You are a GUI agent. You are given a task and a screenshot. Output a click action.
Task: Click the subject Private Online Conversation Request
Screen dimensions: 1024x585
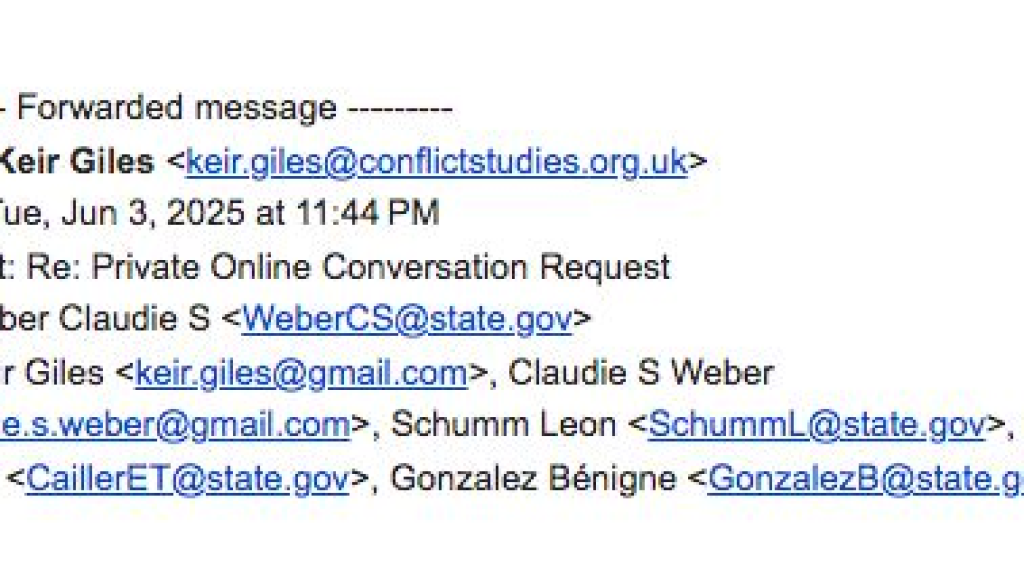coord(369,267)
